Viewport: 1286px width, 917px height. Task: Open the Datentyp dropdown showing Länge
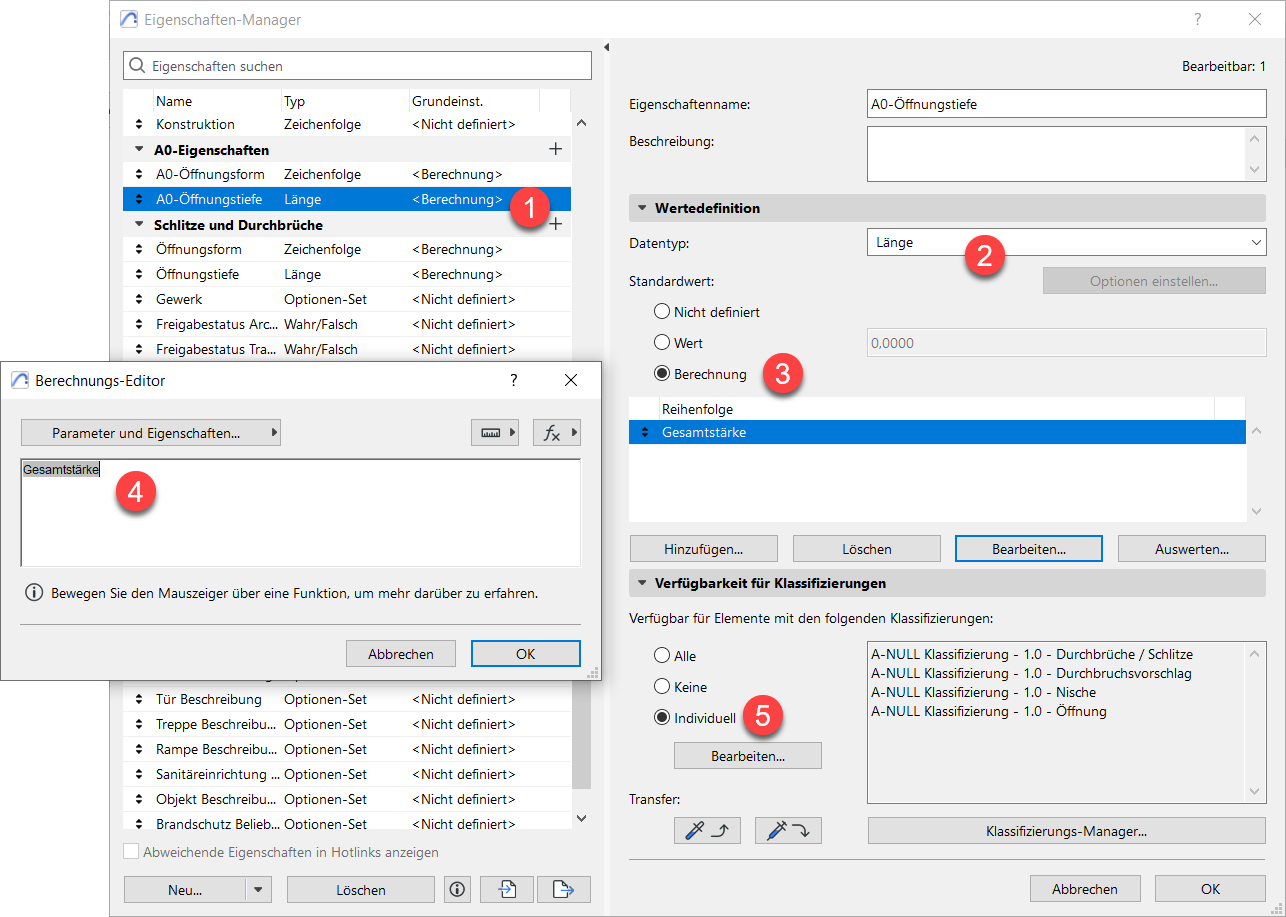[x=1066, y=242]
